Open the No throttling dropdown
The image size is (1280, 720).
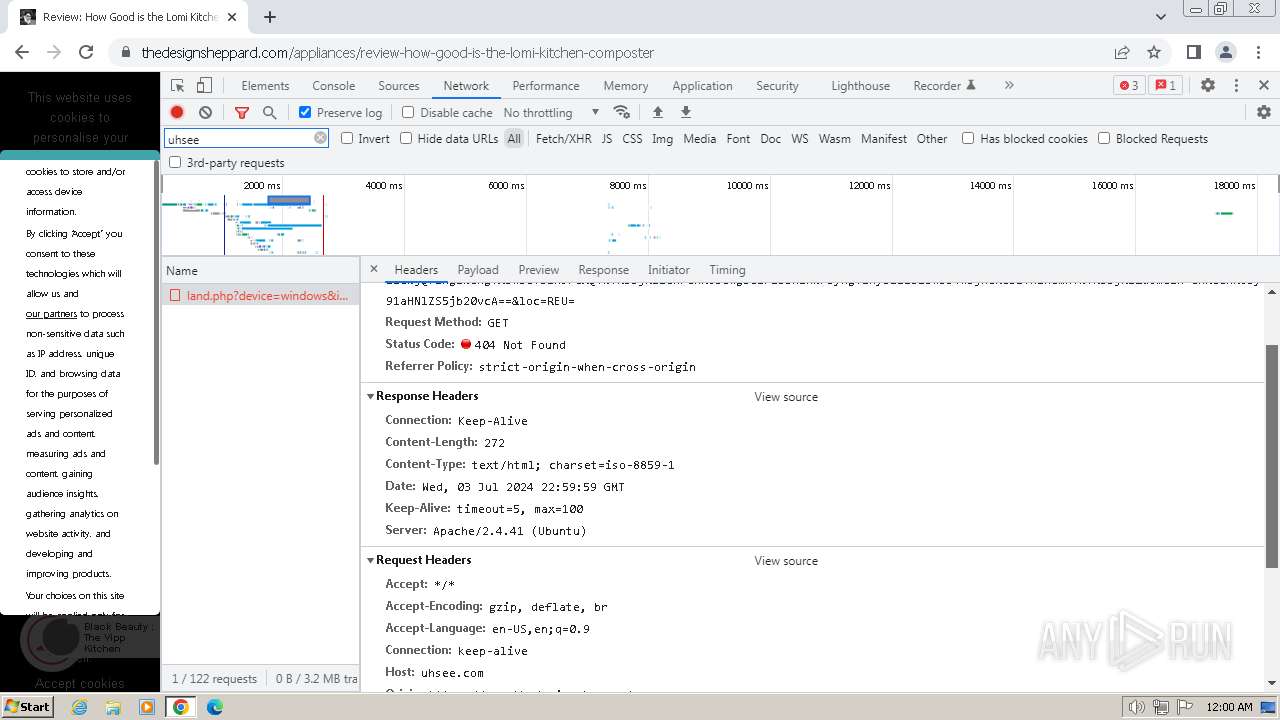(x=551, y=112)
